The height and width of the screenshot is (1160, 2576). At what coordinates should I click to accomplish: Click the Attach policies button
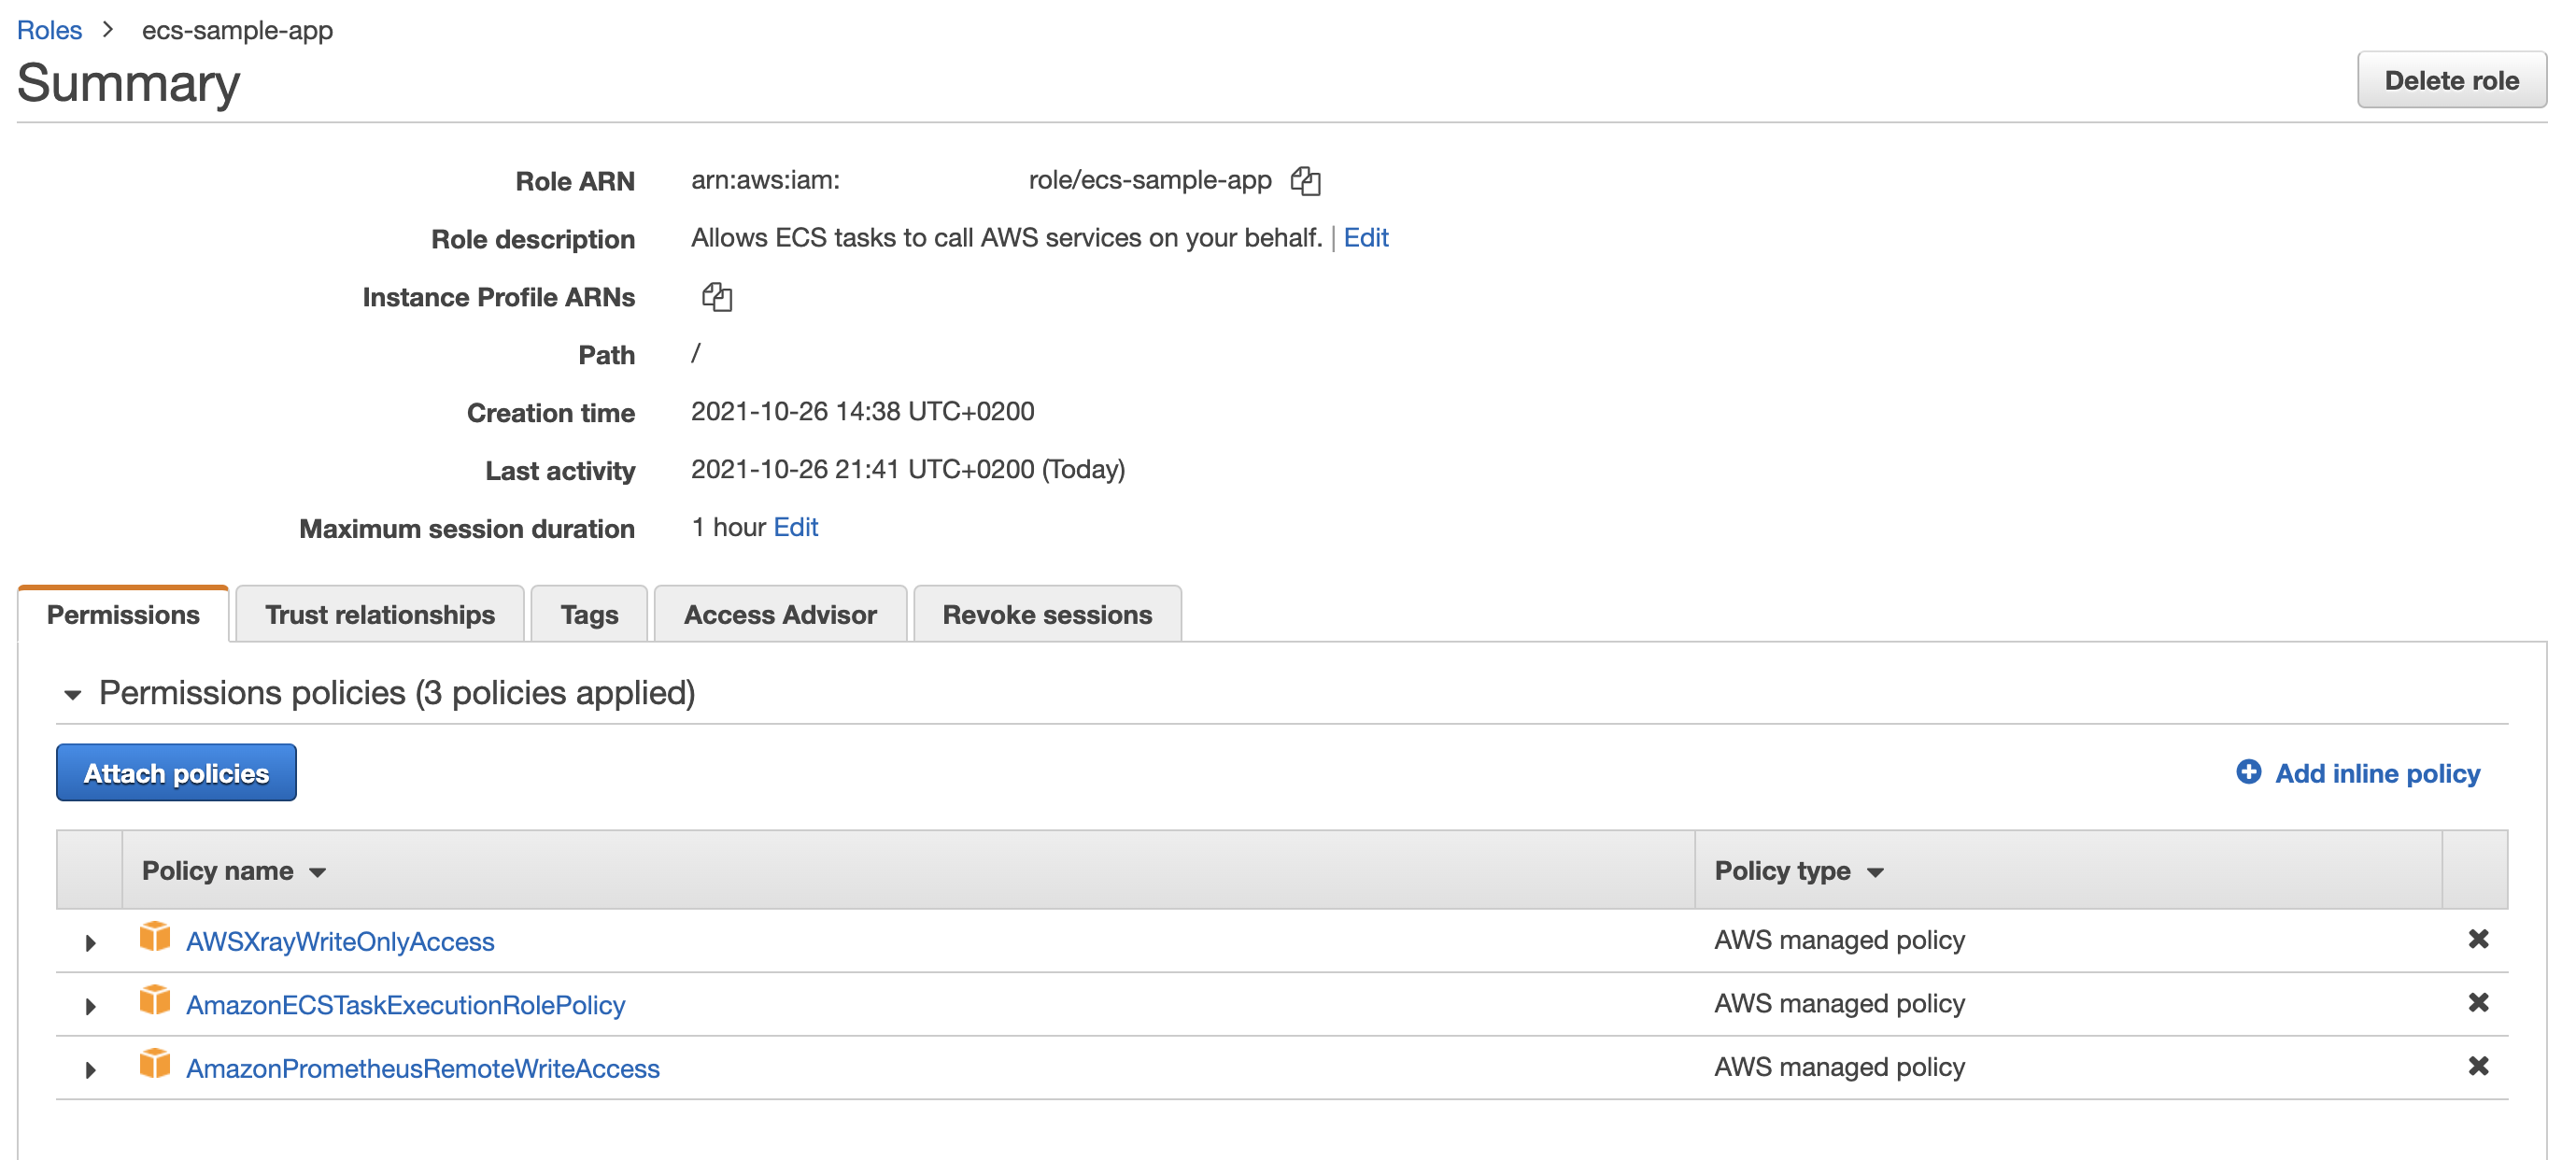[176, 772]
